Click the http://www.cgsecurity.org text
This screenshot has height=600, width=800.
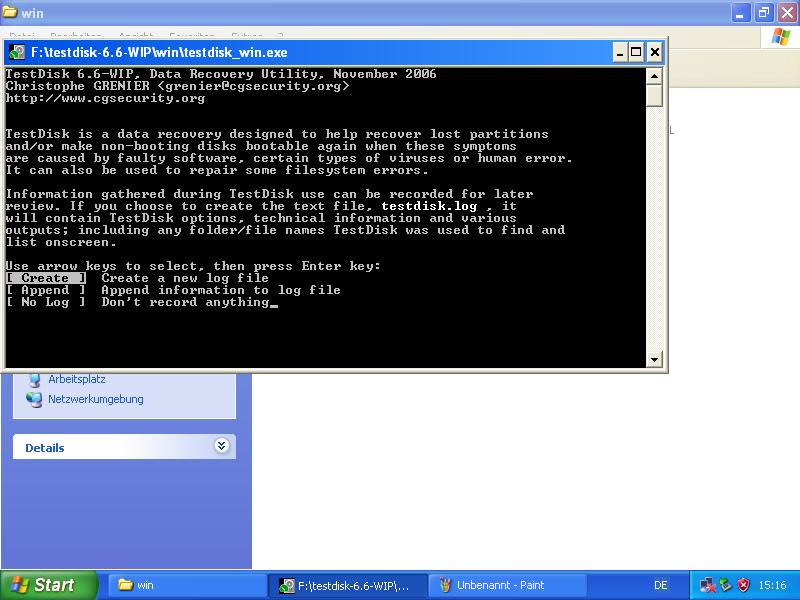106,98
